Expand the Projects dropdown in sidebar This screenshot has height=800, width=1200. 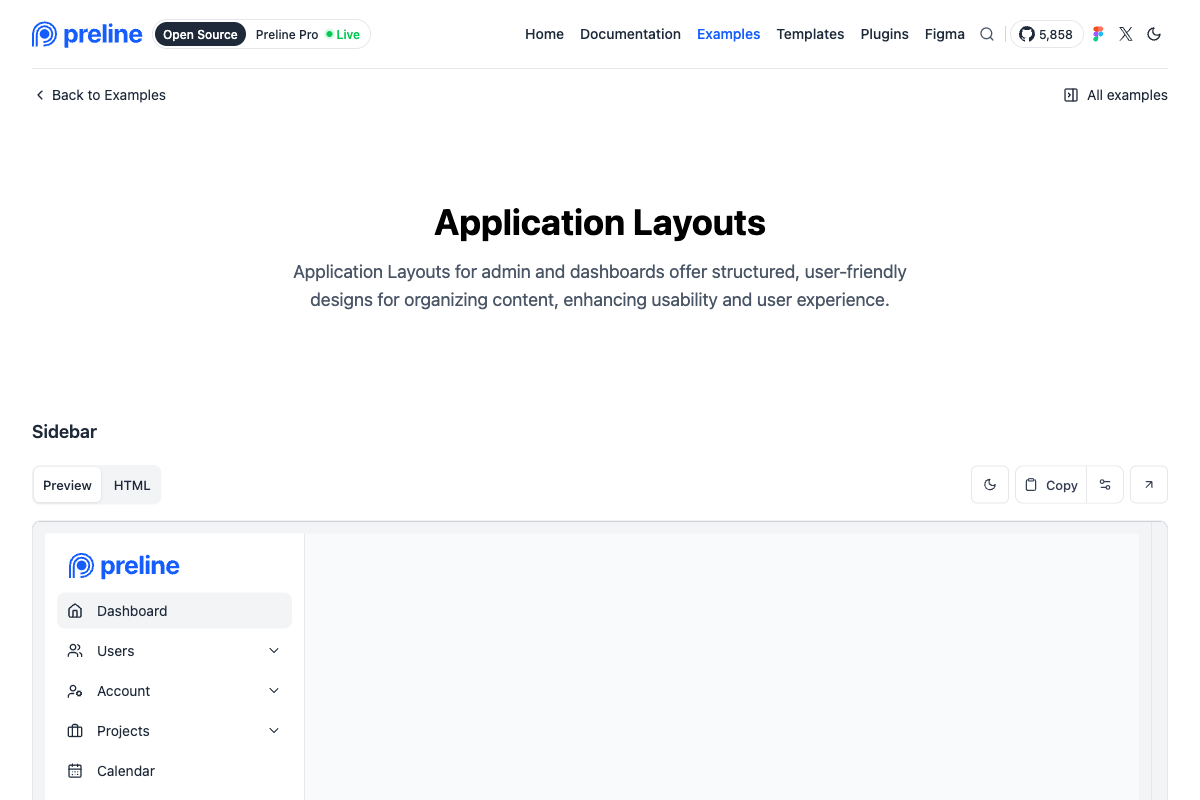(273, 730)
